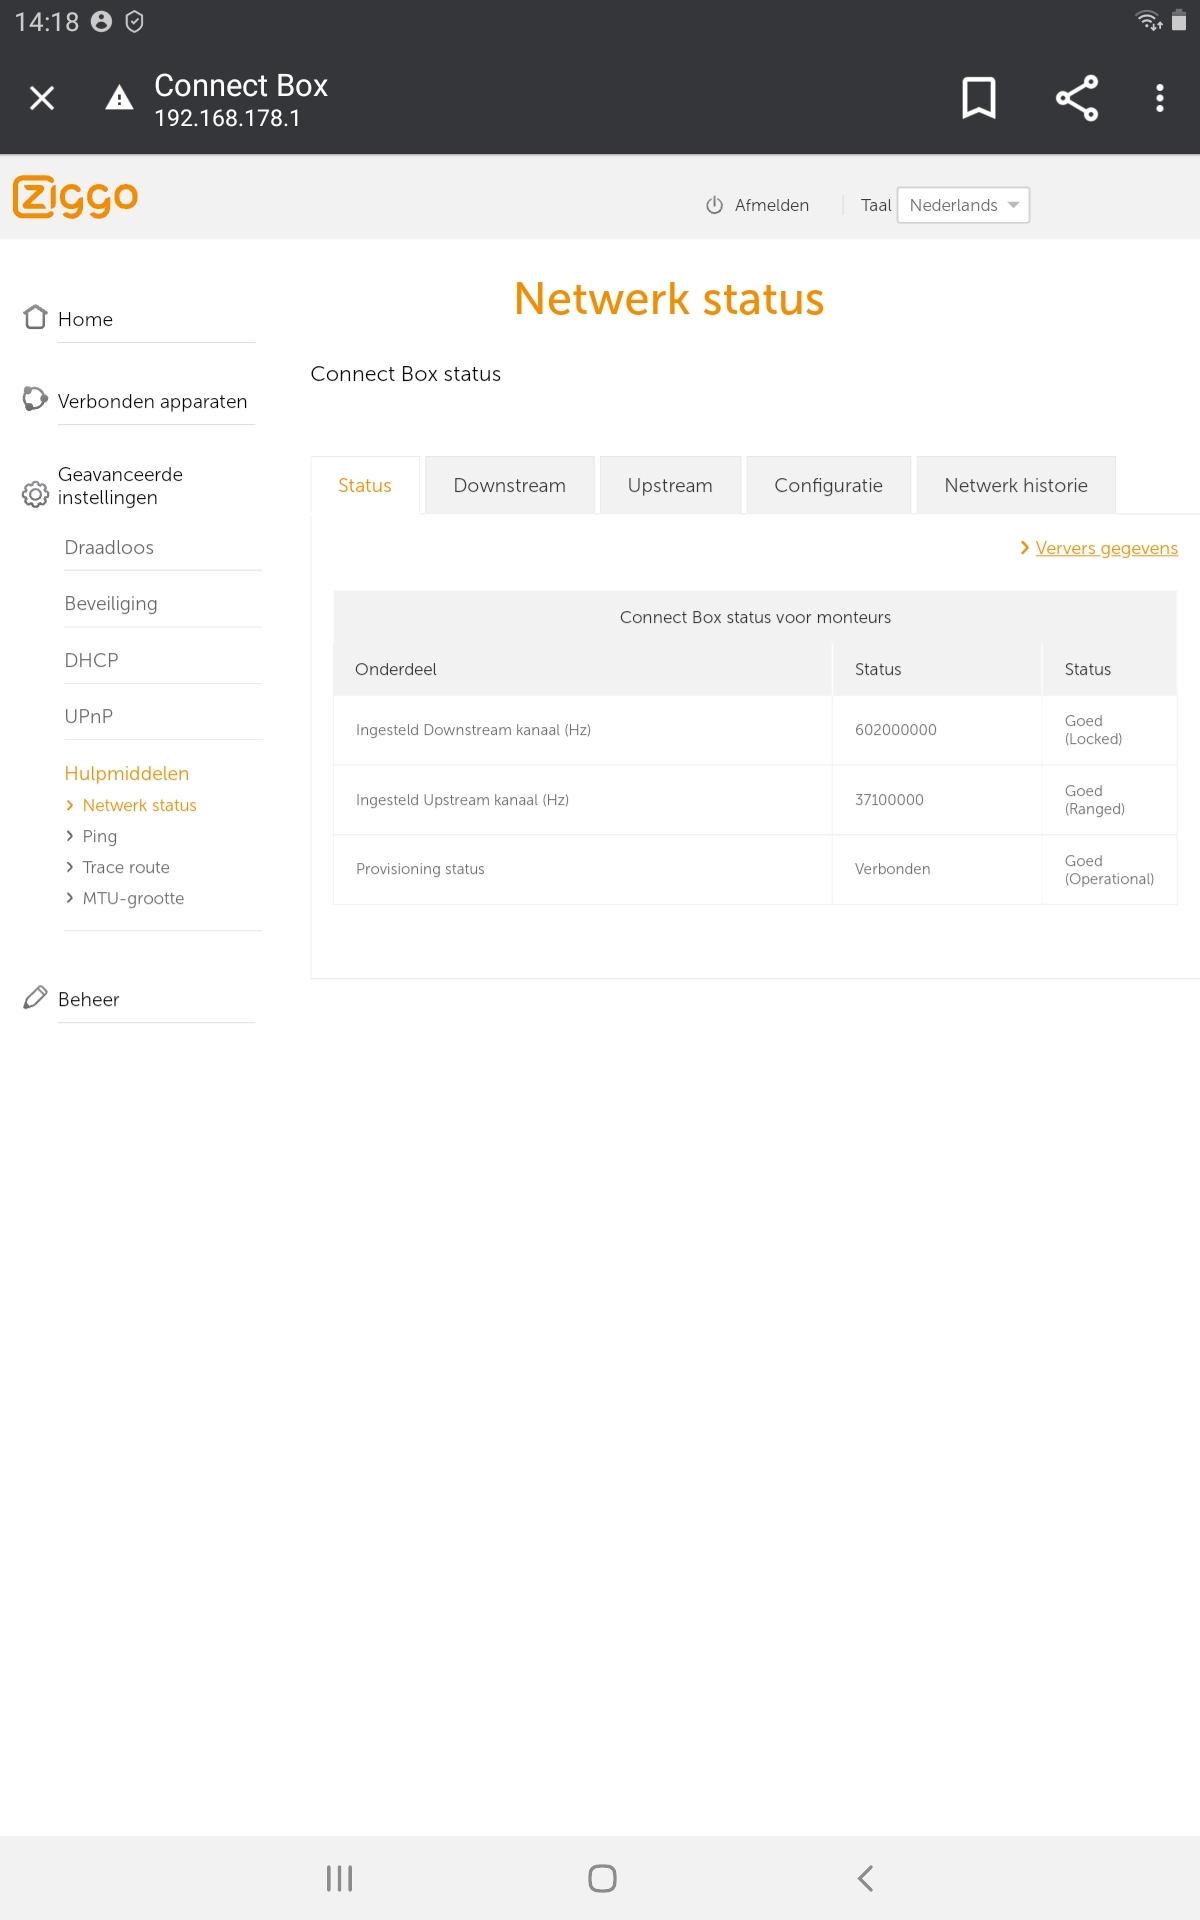Click the Ziggo logo
The height and width of the screenshot is (1920, 1200).
tap(75, 197)
